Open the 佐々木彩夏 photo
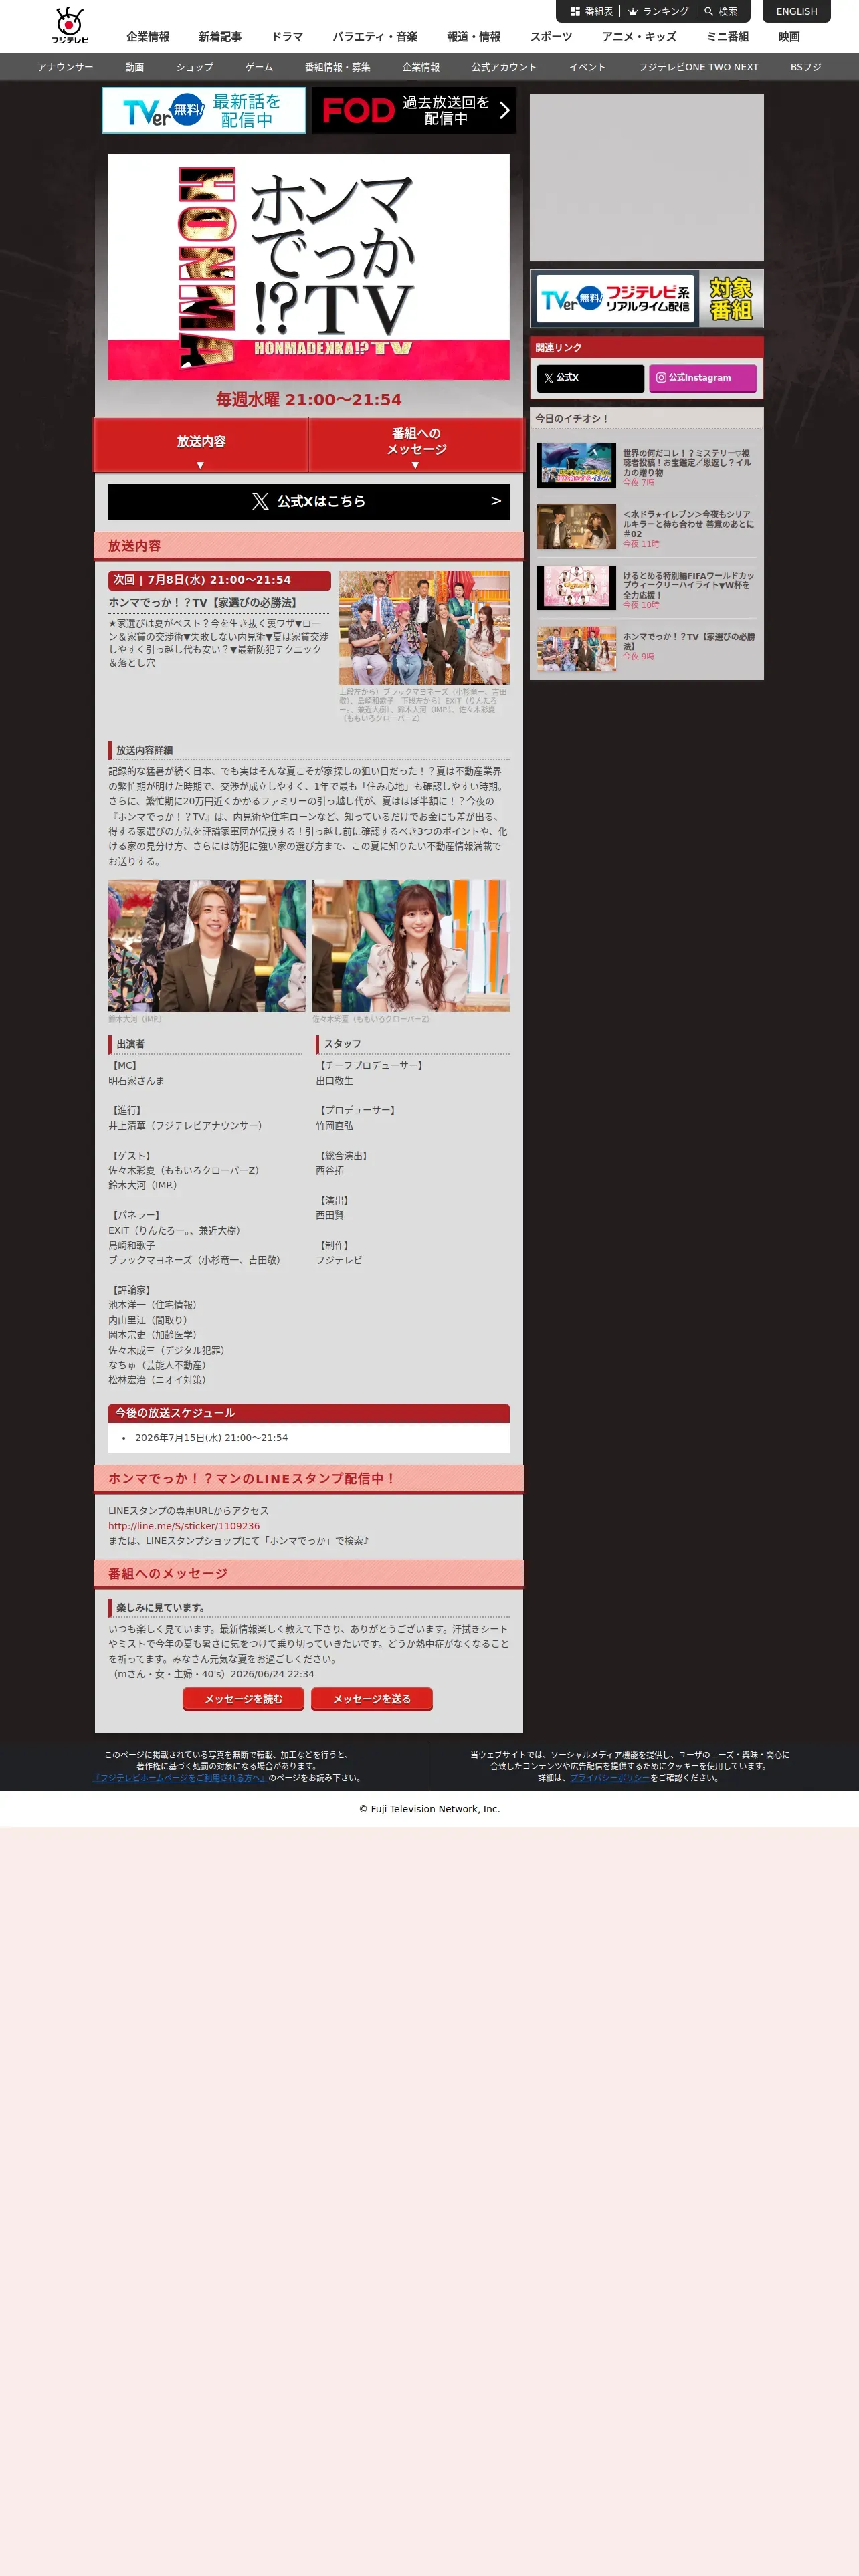The image size is (859, 2576). tap(411, 945)
